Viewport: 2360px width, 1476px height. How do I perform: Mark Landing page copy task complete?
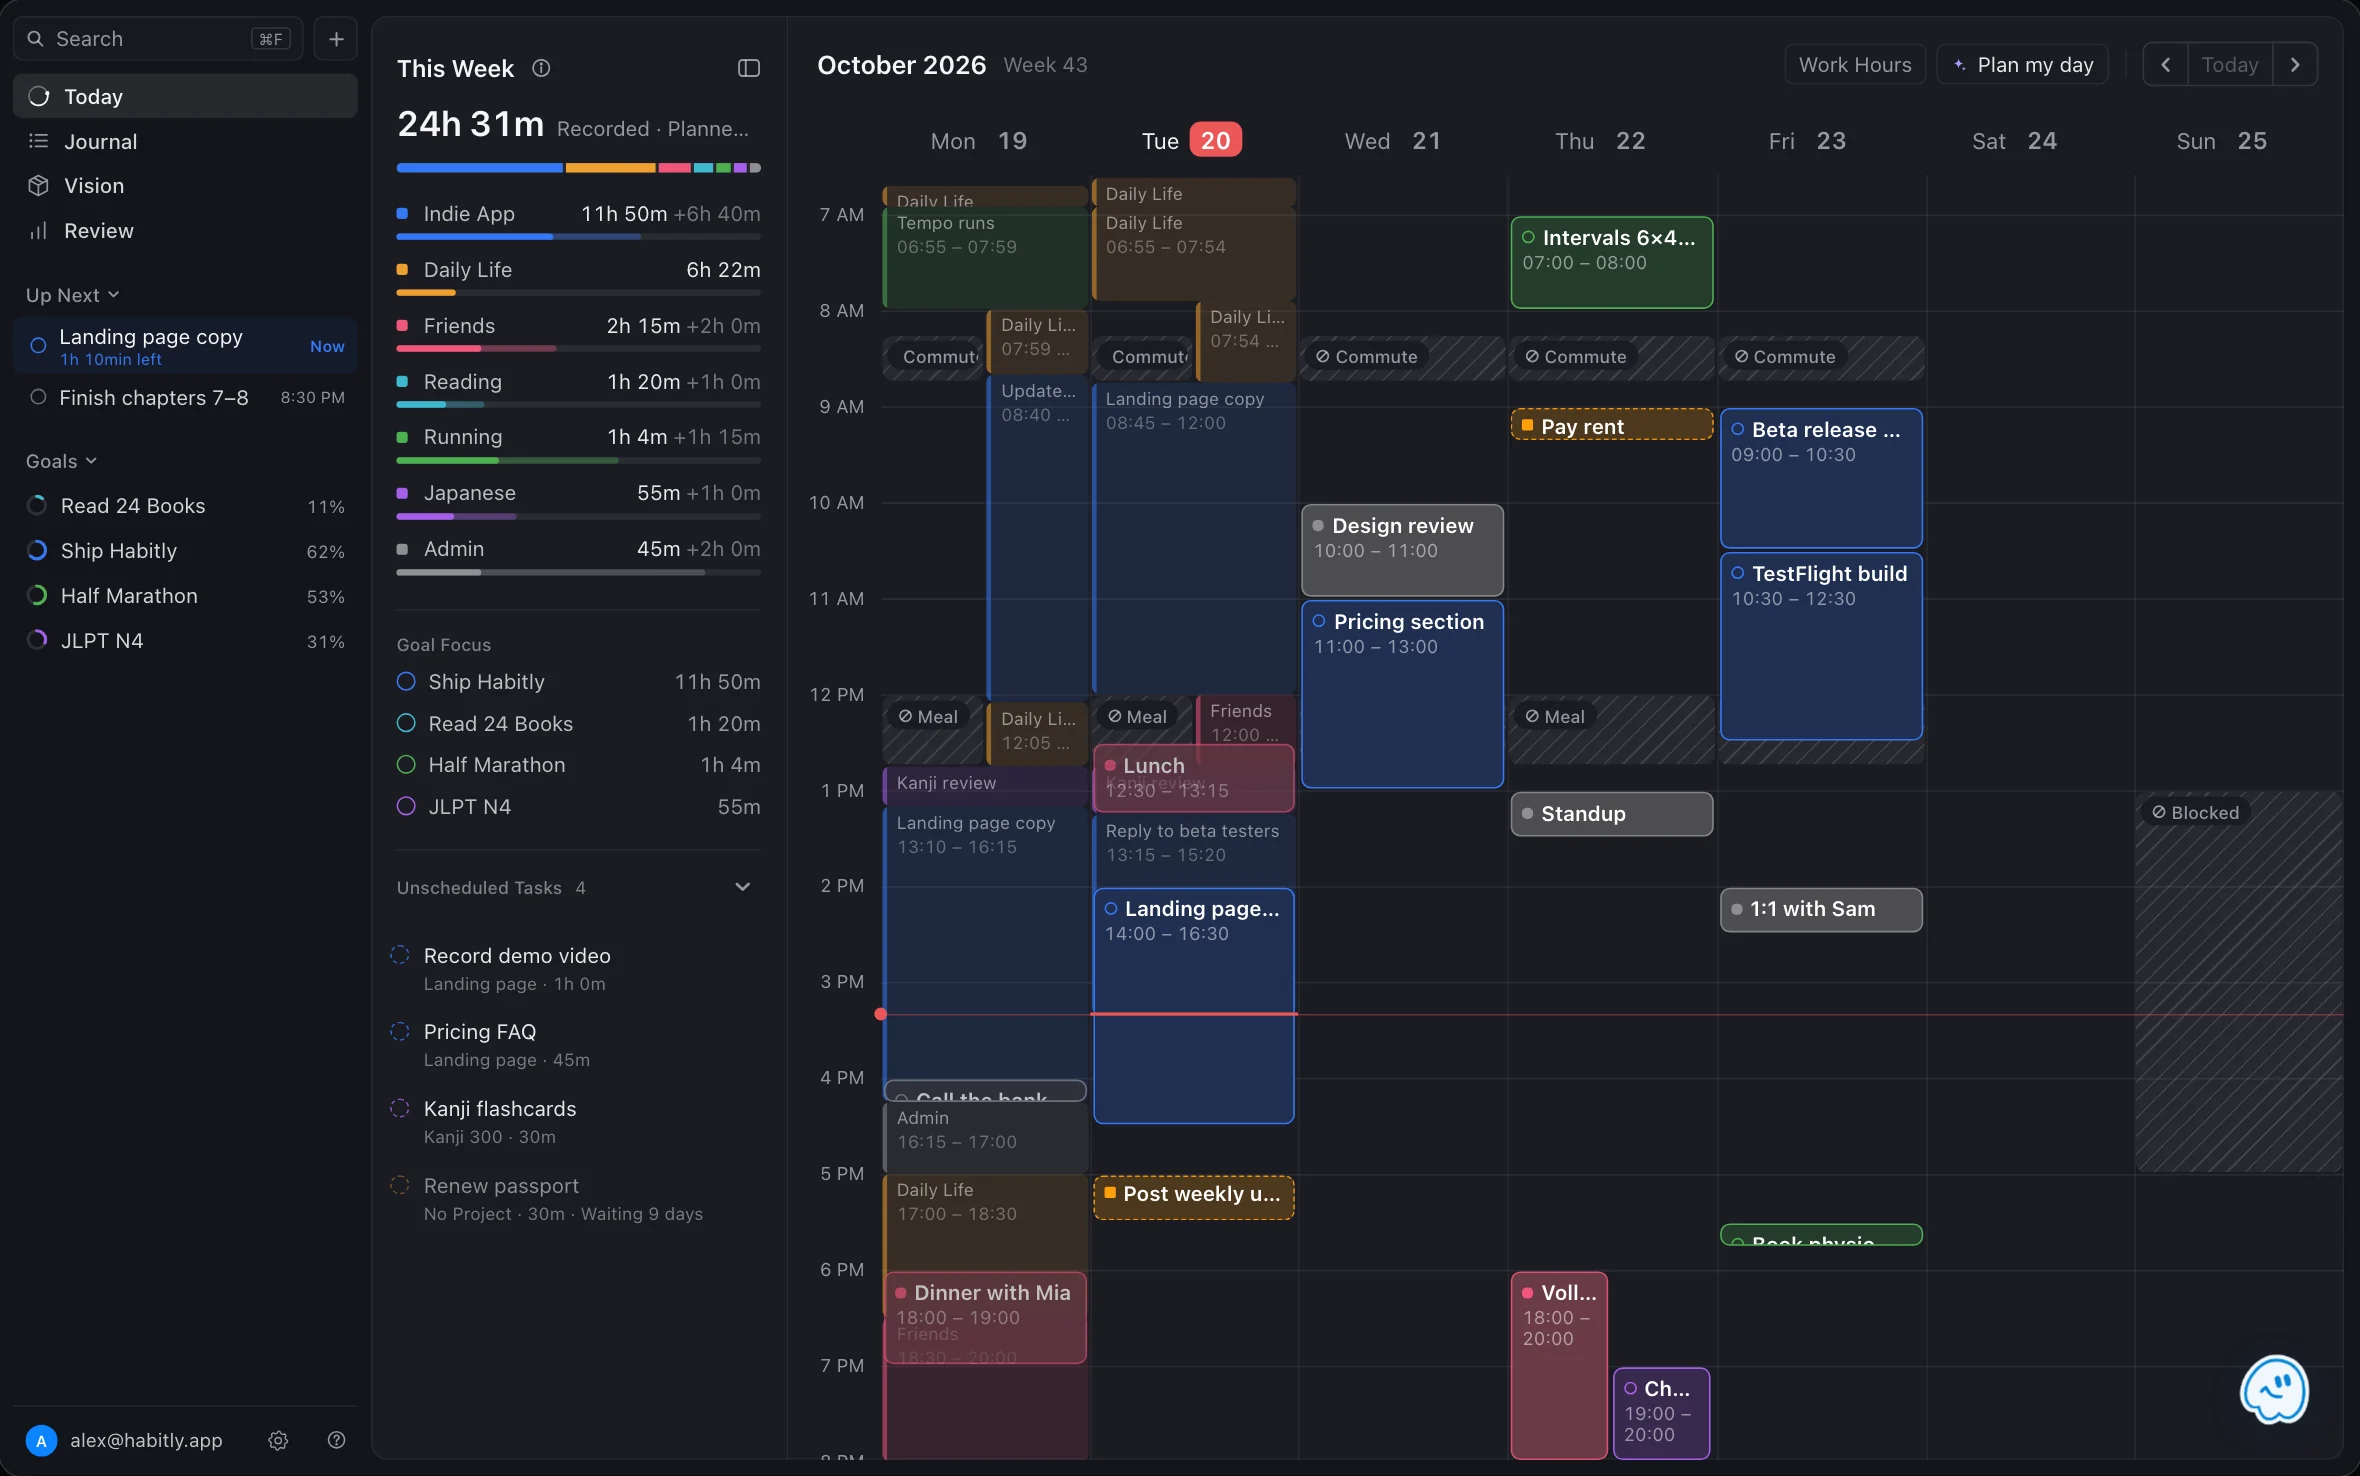coord(38,346)
